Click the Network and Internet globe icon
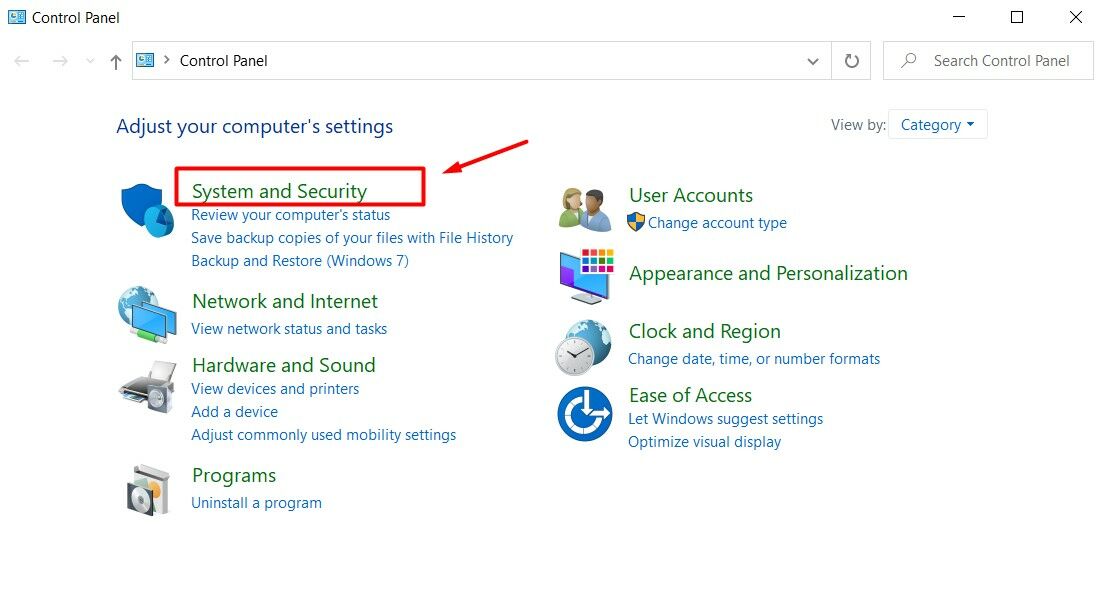The width and height of the screenshot is (1104, 609). (147, 314)
